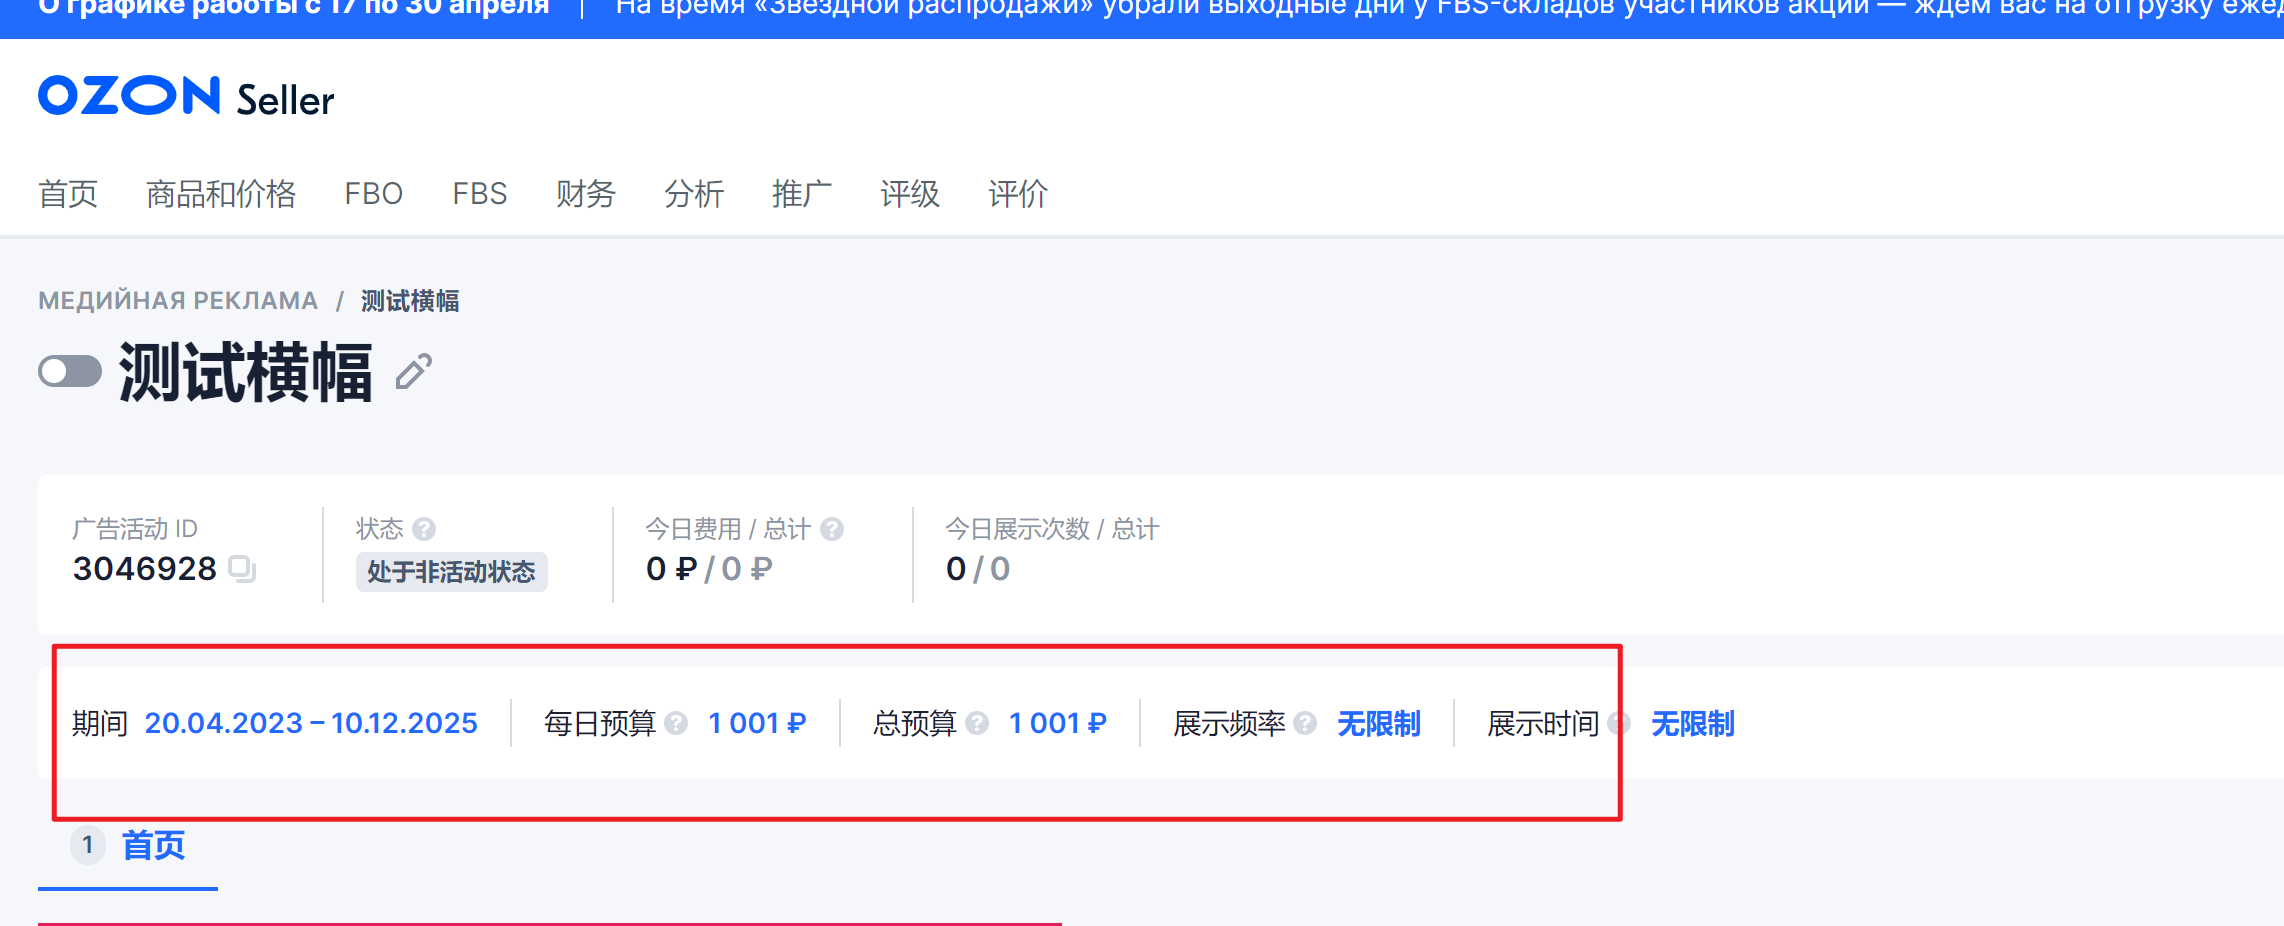The width and height of the screenshot is (2284, 926).
Task: Go to МЕДИЙНАЯ РЕКЛАМА breadcrumb
Action: click(x=178, y=301)
